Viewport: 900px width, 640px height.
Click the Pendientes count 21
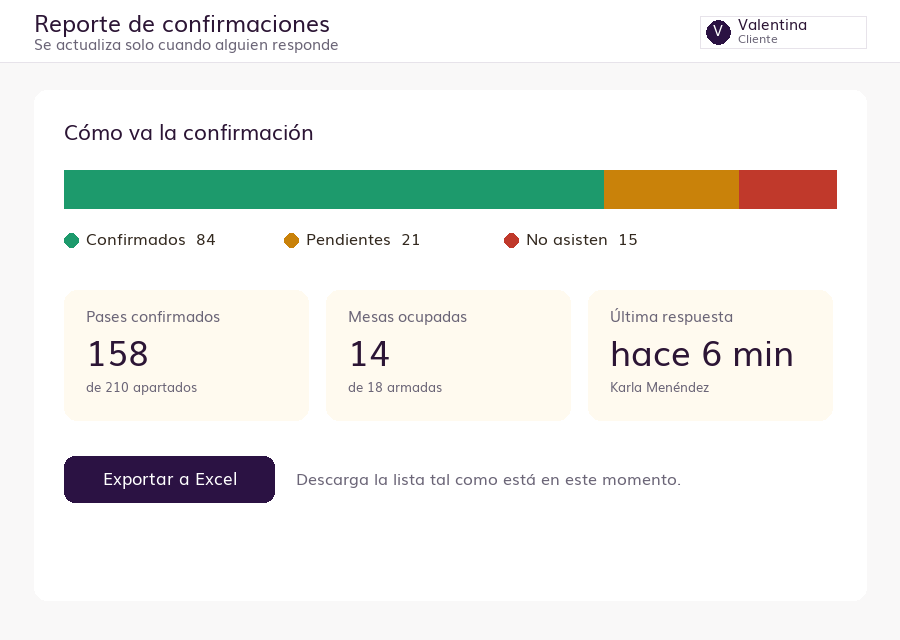[x=410, y=240]
